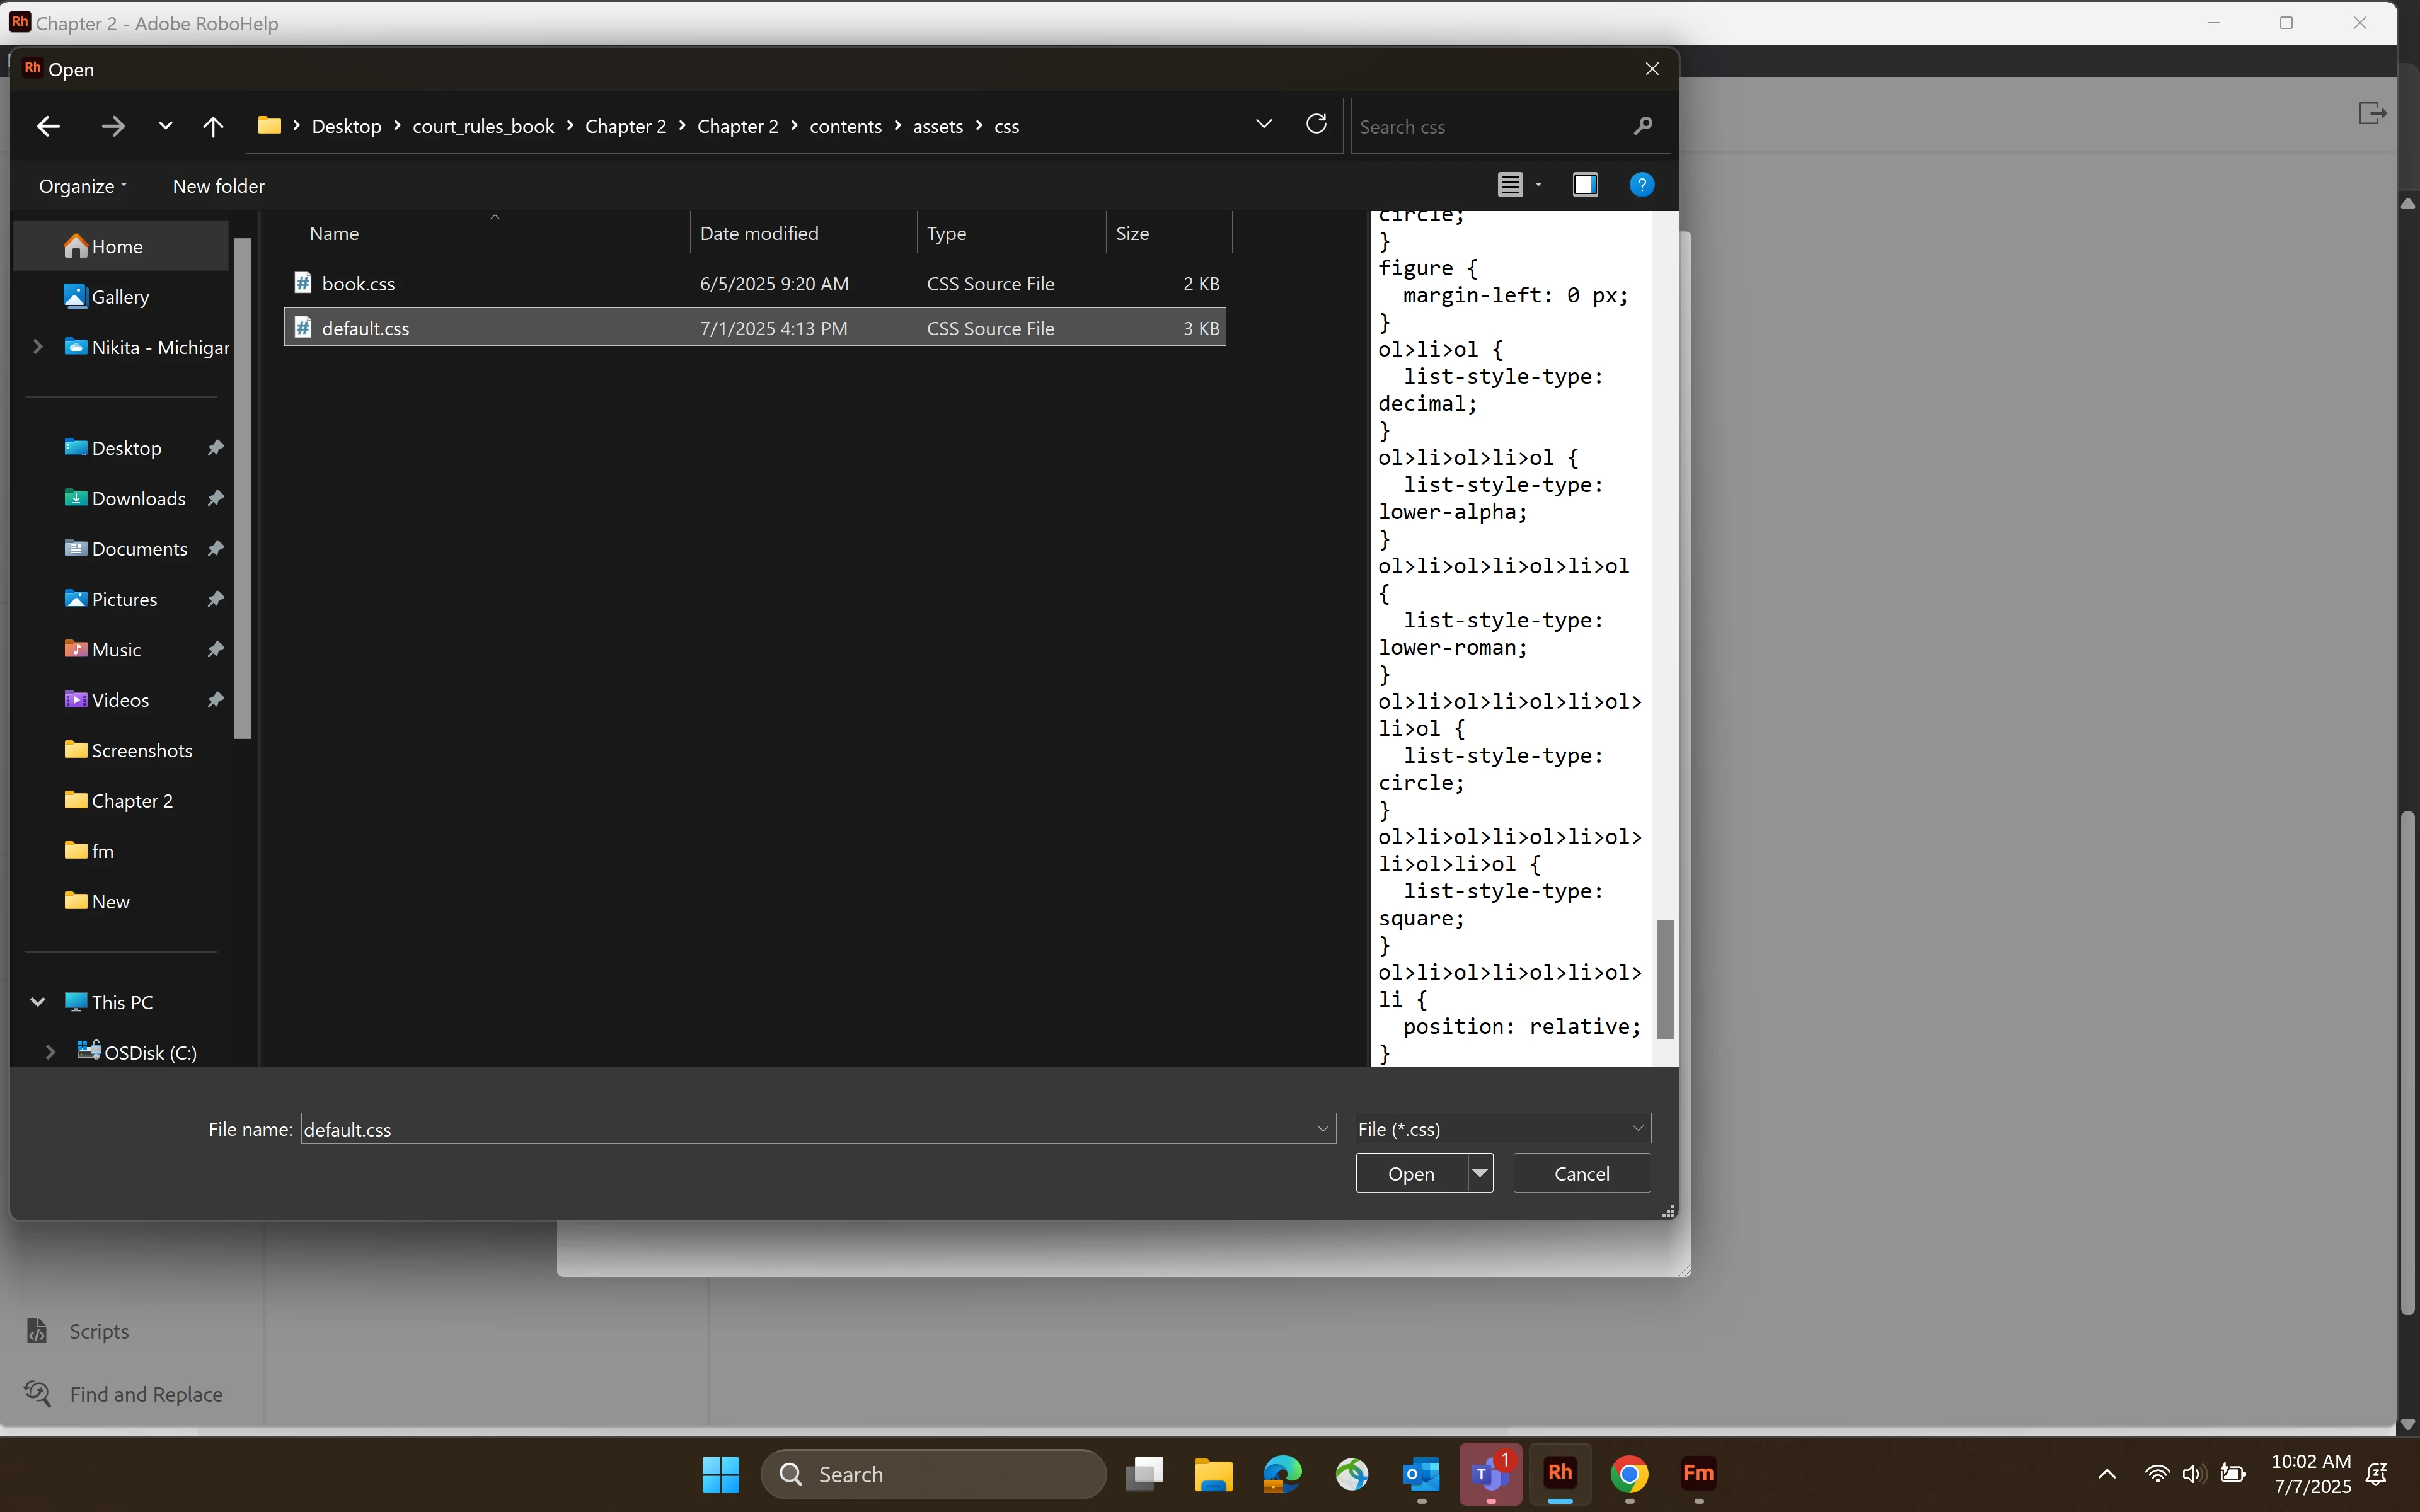Open the file dialog help icon
This screenshot has height=1512, width=2420.
(x=1641, y=185)
